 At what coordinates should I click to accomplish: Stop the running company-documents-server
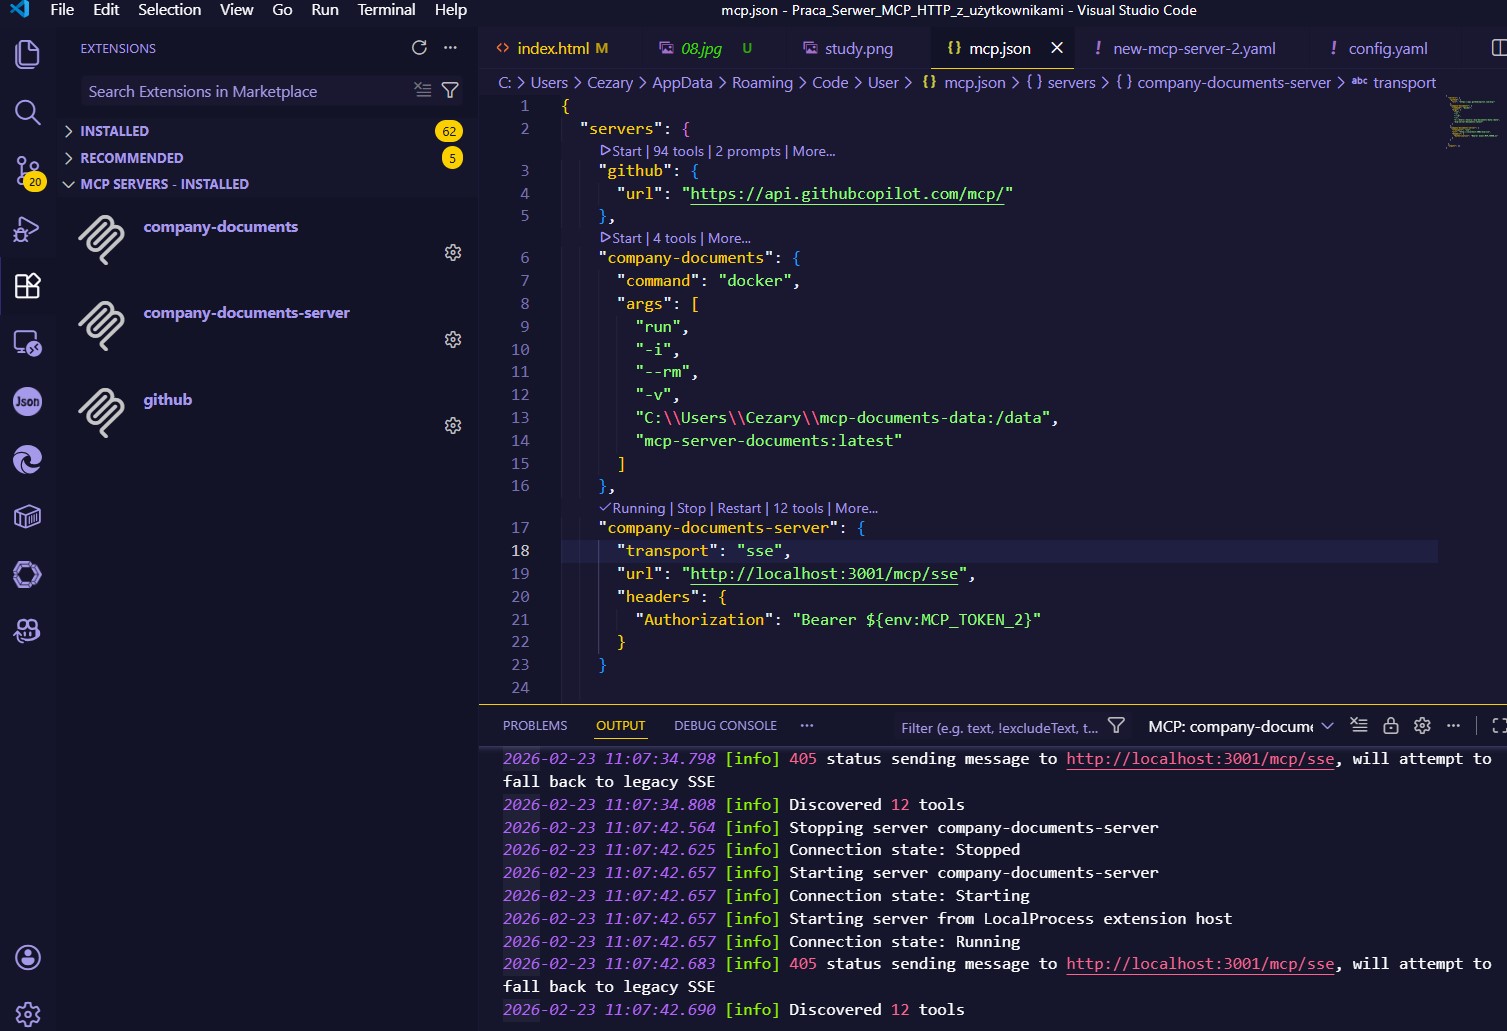point(691,509)
